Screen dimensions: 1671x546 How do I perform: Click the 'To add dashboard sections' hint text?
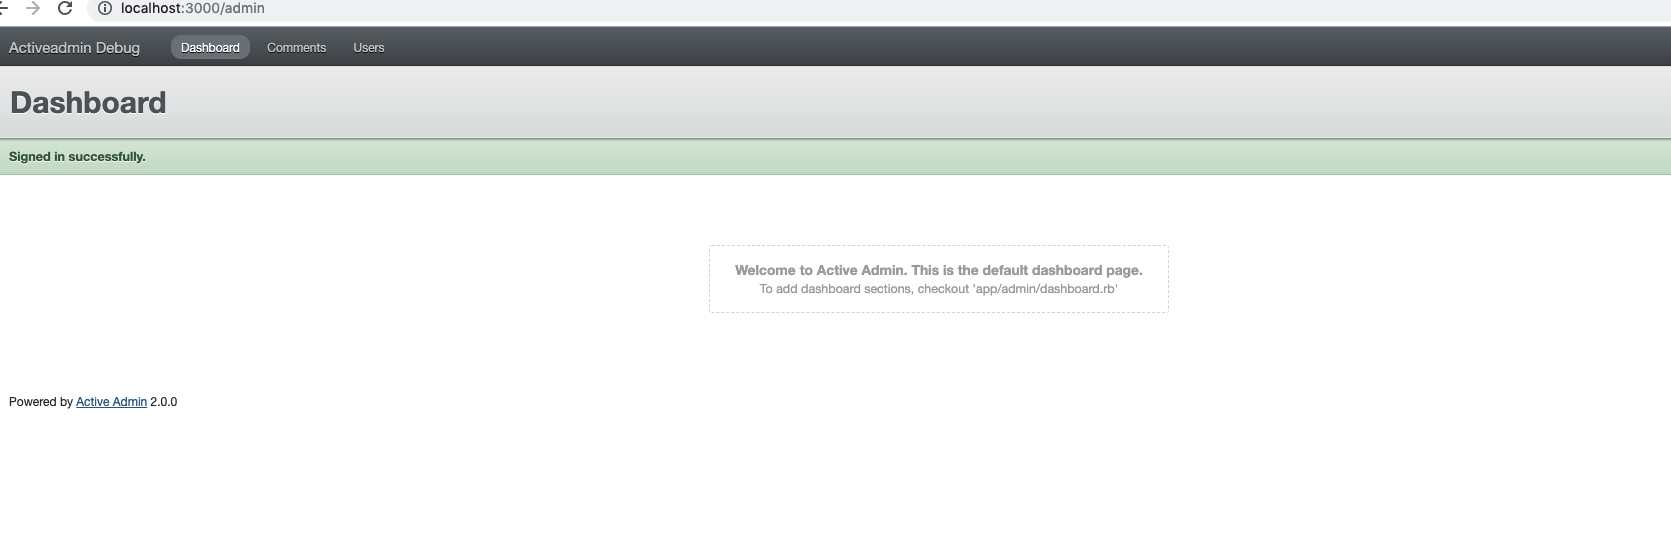tap(938, 289)
